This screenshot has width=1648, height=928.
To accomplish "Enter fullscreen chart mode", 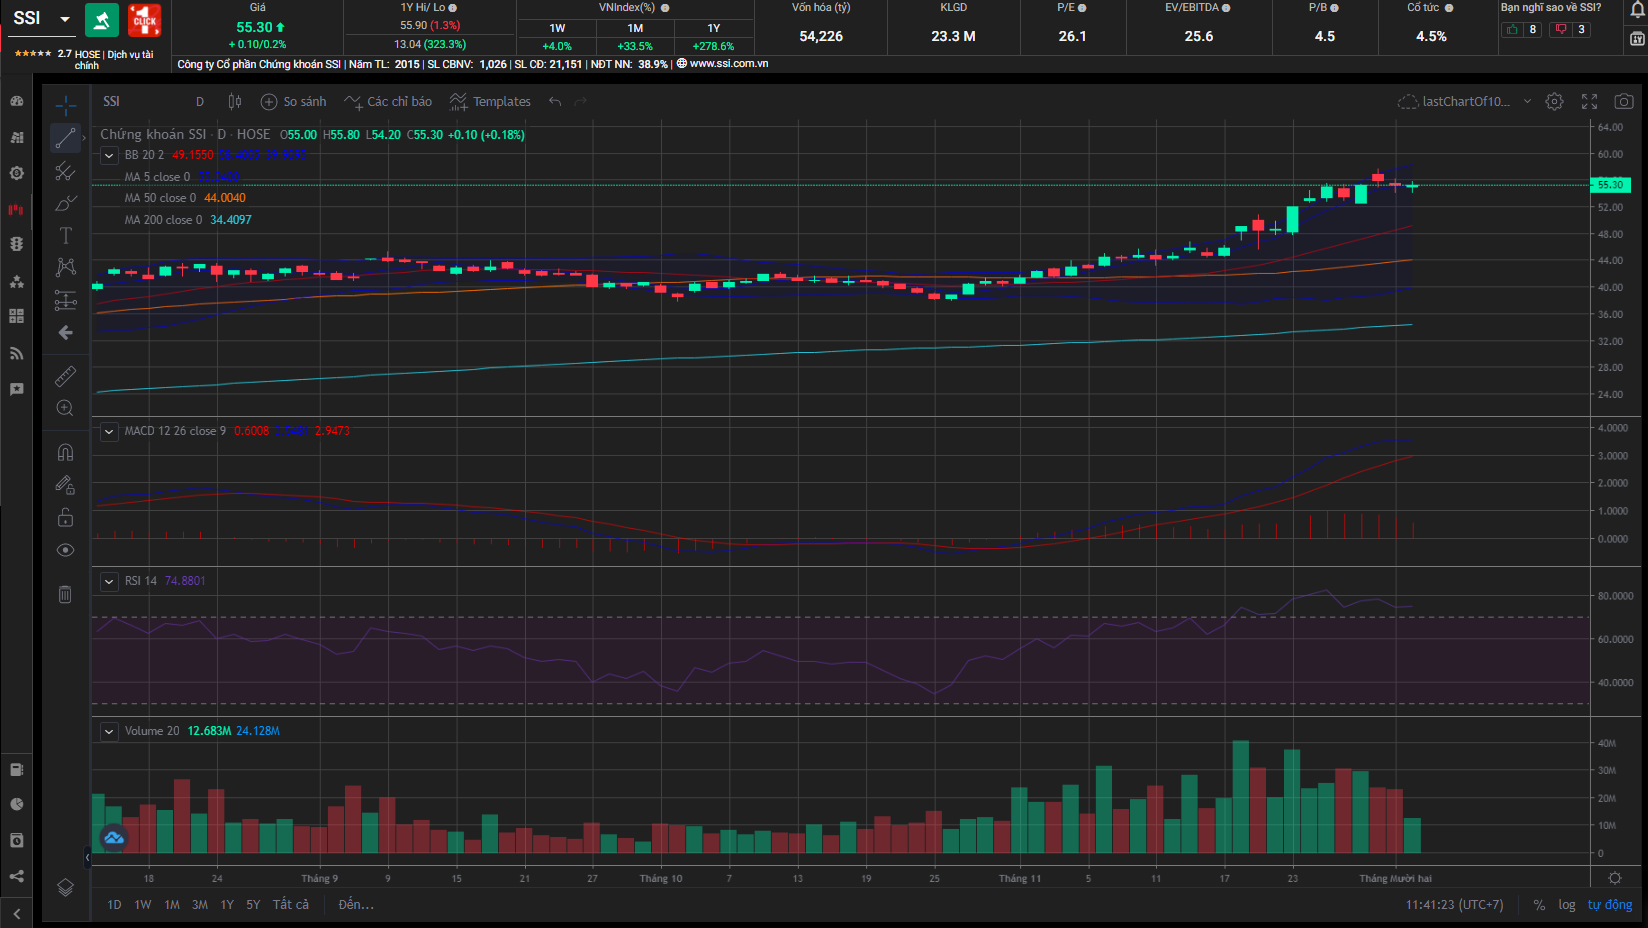I will [x=1589, y=102].
